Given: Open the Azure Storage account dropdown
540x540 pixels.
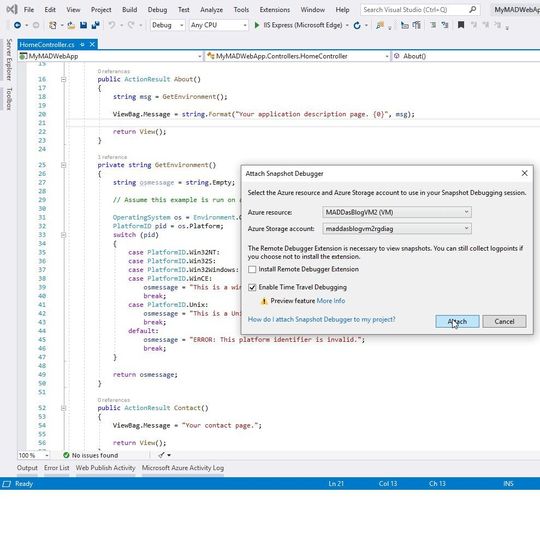Looking at the screenshot, I should tap(397, 228).
